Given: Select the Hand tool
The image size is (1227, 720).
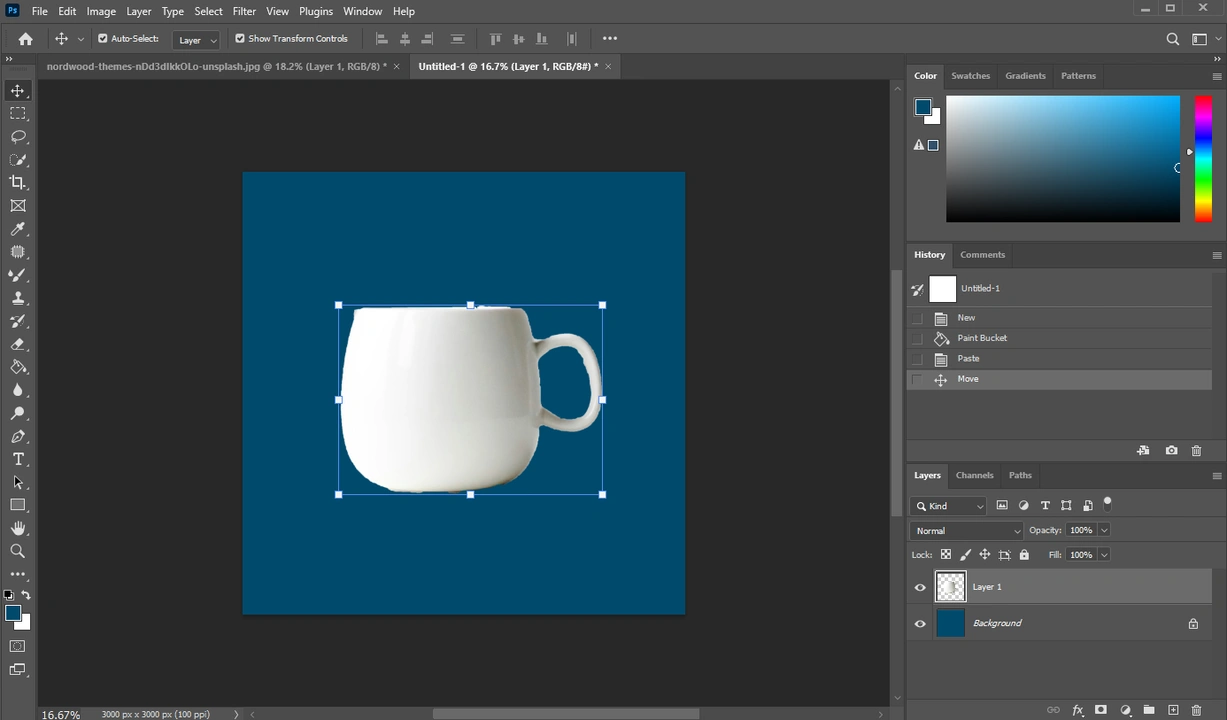Looking at the screenshot, I should pos(18,528).
